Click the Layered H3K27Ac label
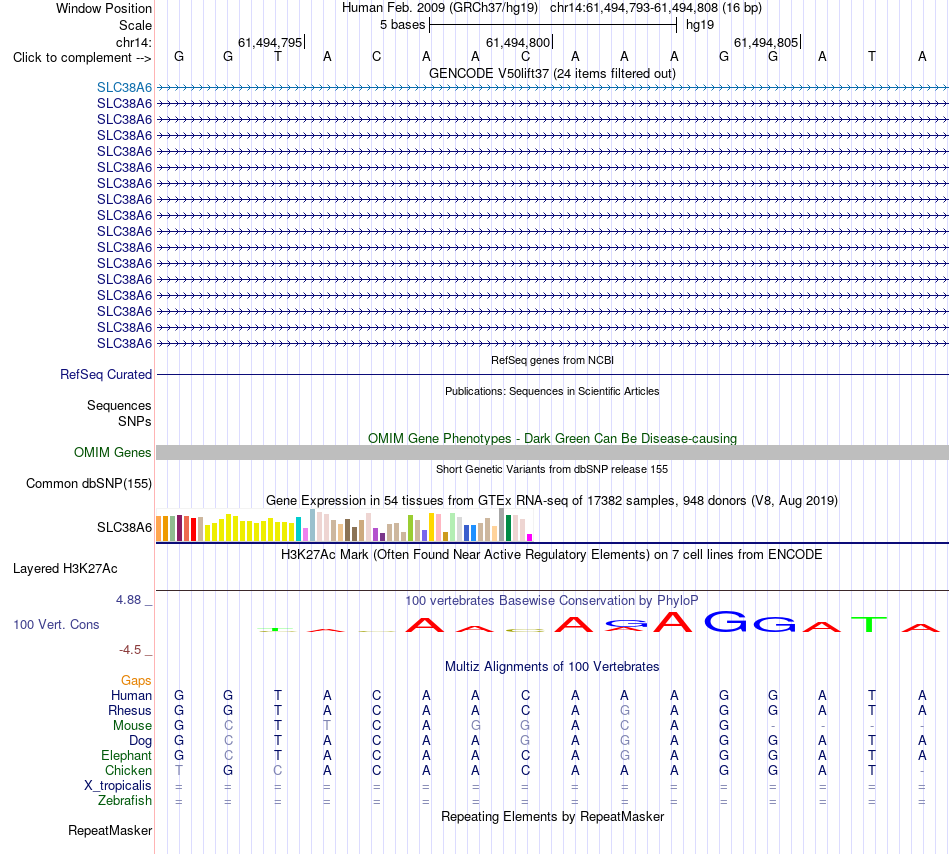 tap(65, 569)
